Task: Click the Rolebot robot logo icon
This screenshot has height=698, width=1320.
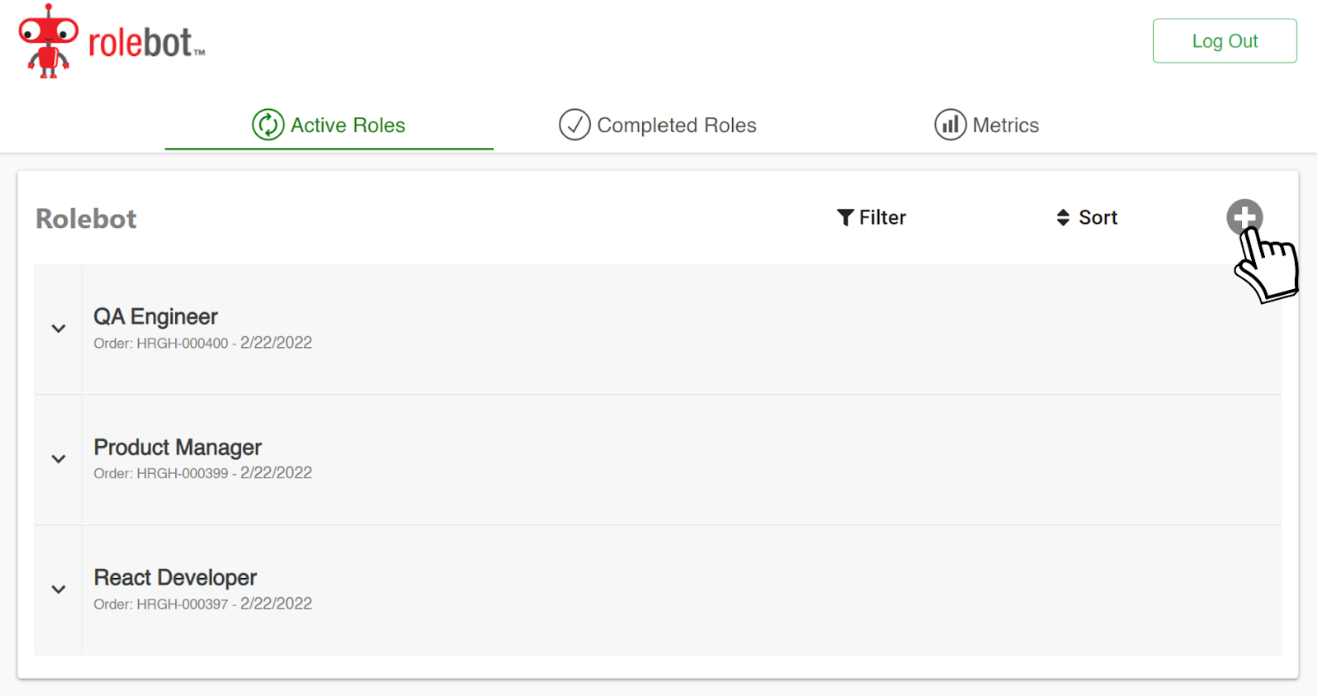Action: 47,41
